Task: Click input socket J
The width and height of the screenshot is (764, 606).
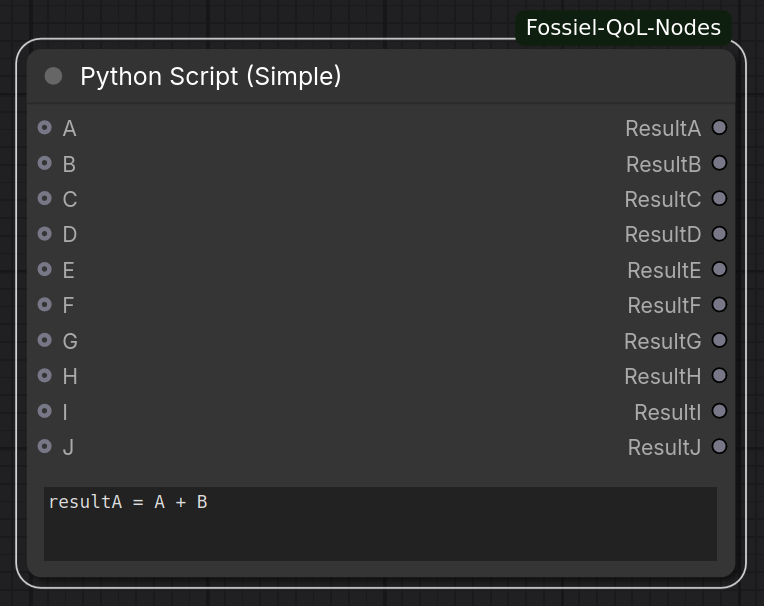Action: pos(45,446)
